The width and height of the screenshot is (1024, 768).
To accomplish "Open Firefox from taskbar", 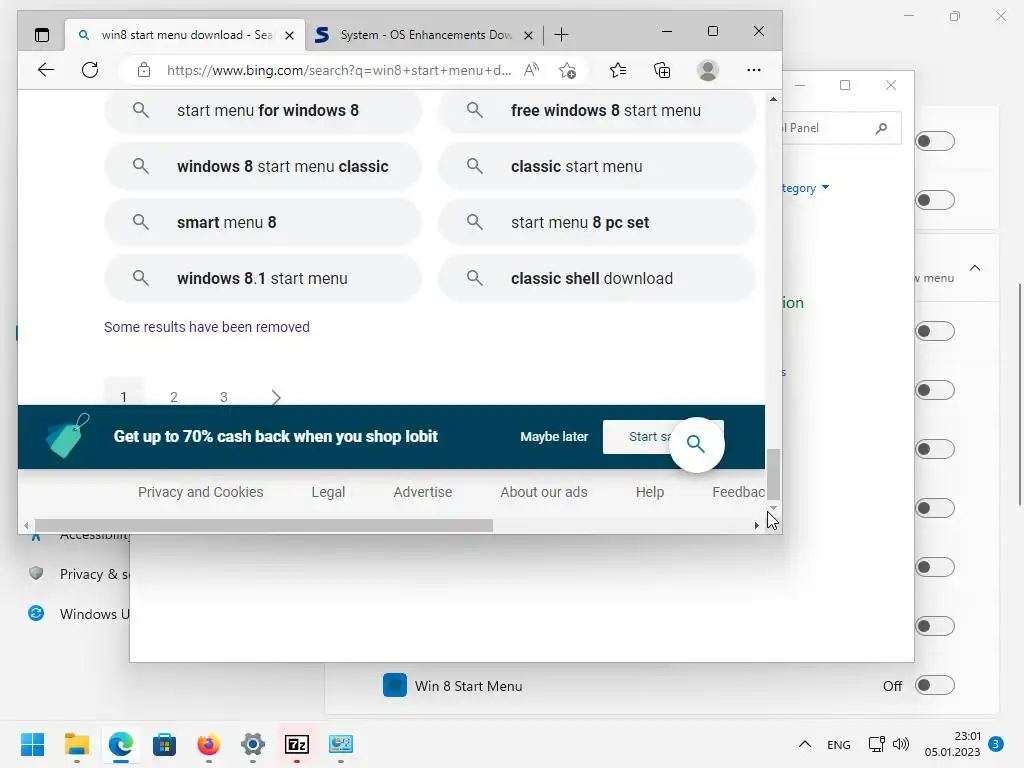I will coord(209,744).
